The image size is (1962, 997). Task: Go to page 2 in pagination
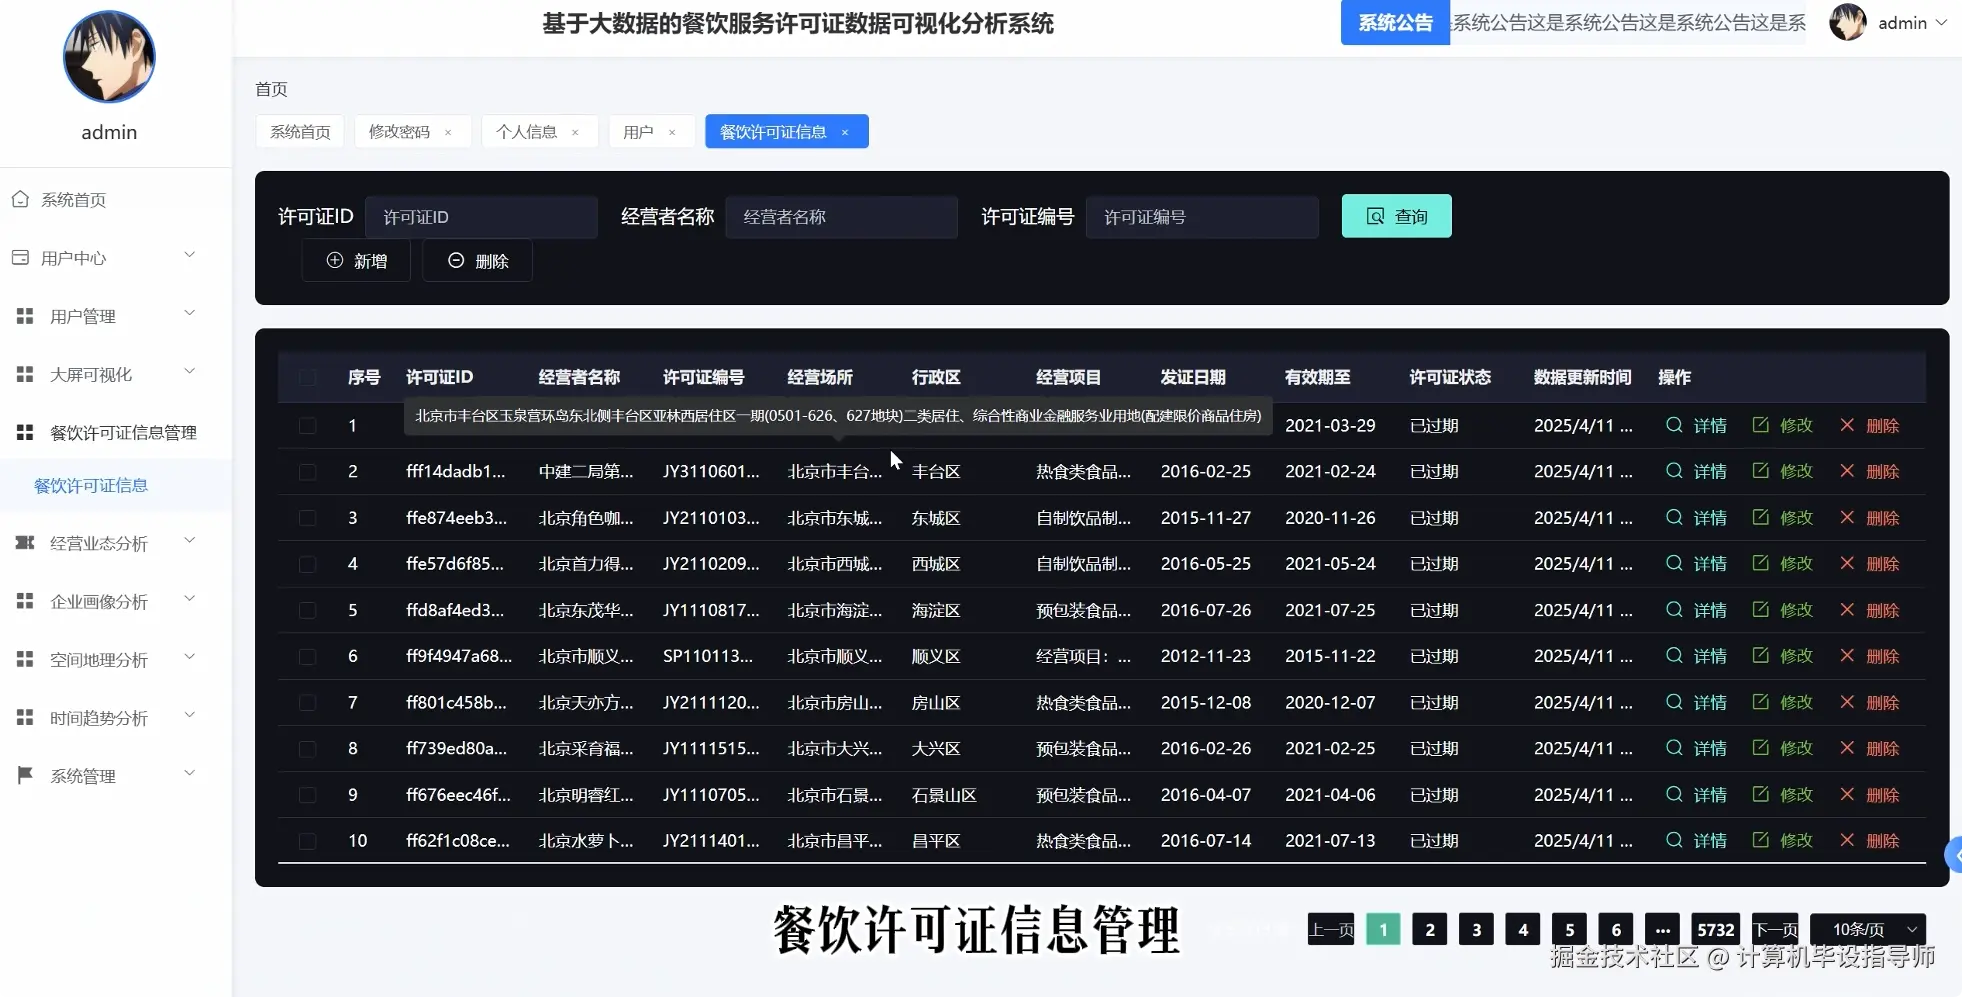(1429, 929)
